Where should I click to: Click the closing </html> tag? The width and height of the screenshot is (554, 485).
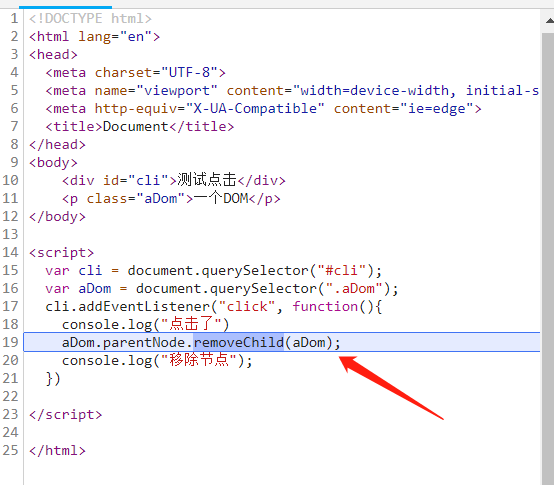click(x=57, y=450)
